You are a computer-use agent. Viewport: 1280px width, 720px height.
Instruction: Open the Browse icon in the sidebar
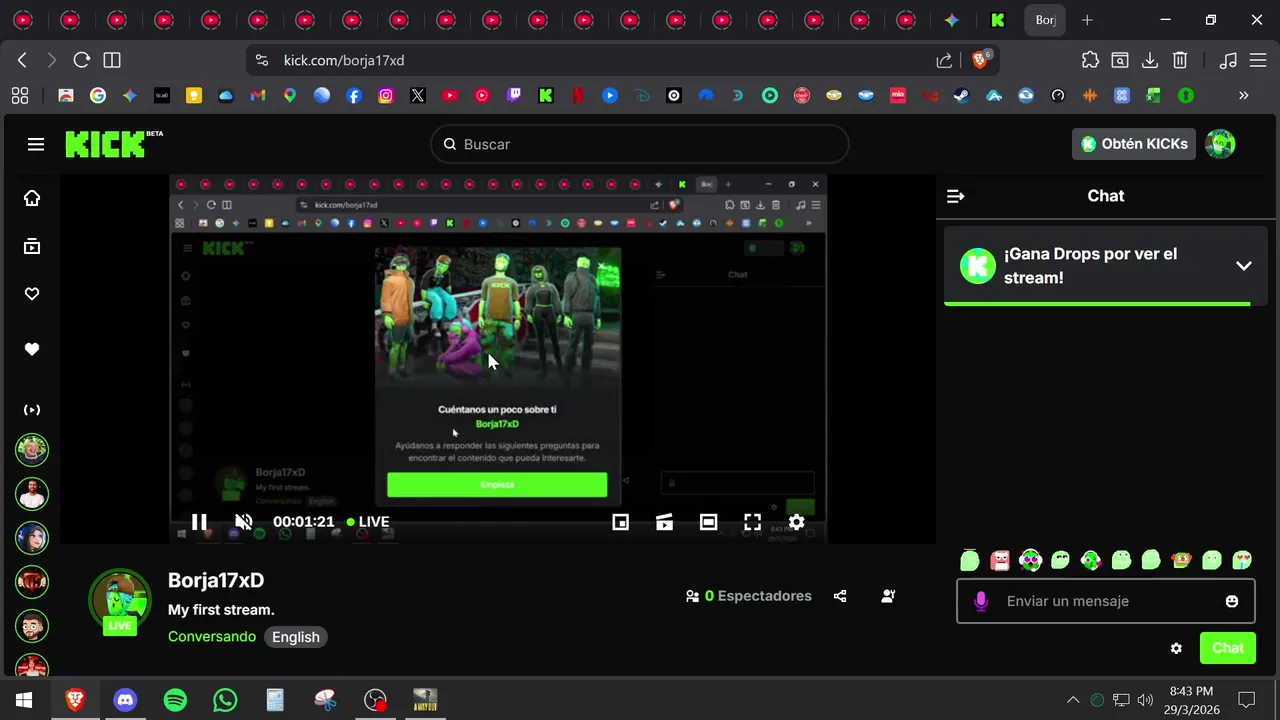(x=32, y=246)
